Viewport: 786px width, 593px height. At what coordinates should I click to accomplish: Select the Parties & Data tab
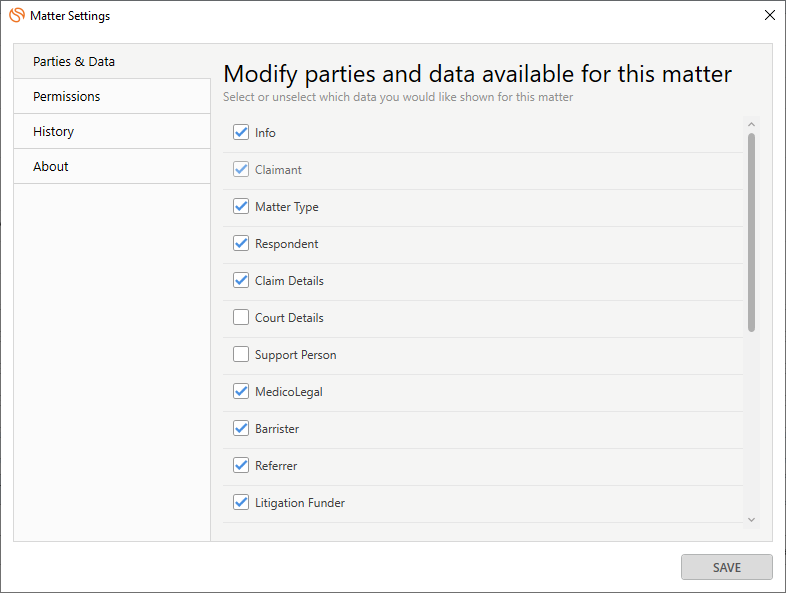[x=112, y=61]
